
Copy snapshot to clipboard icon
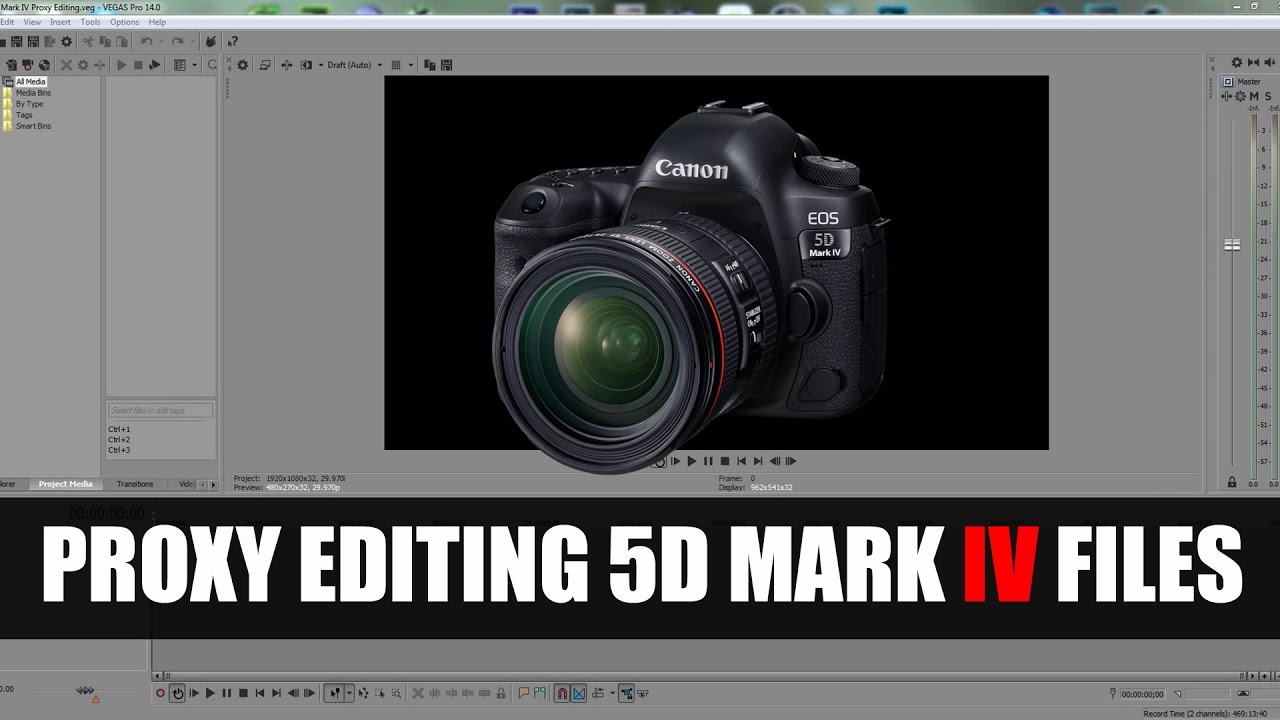tap(429, 65)
